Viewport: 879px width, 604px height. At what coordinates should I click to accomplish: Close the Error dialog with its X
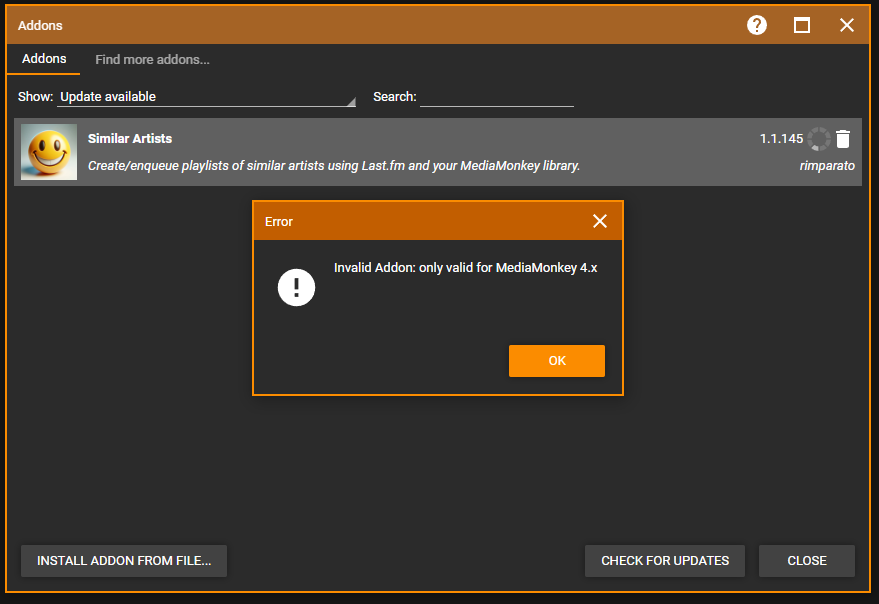coord(600,221)
